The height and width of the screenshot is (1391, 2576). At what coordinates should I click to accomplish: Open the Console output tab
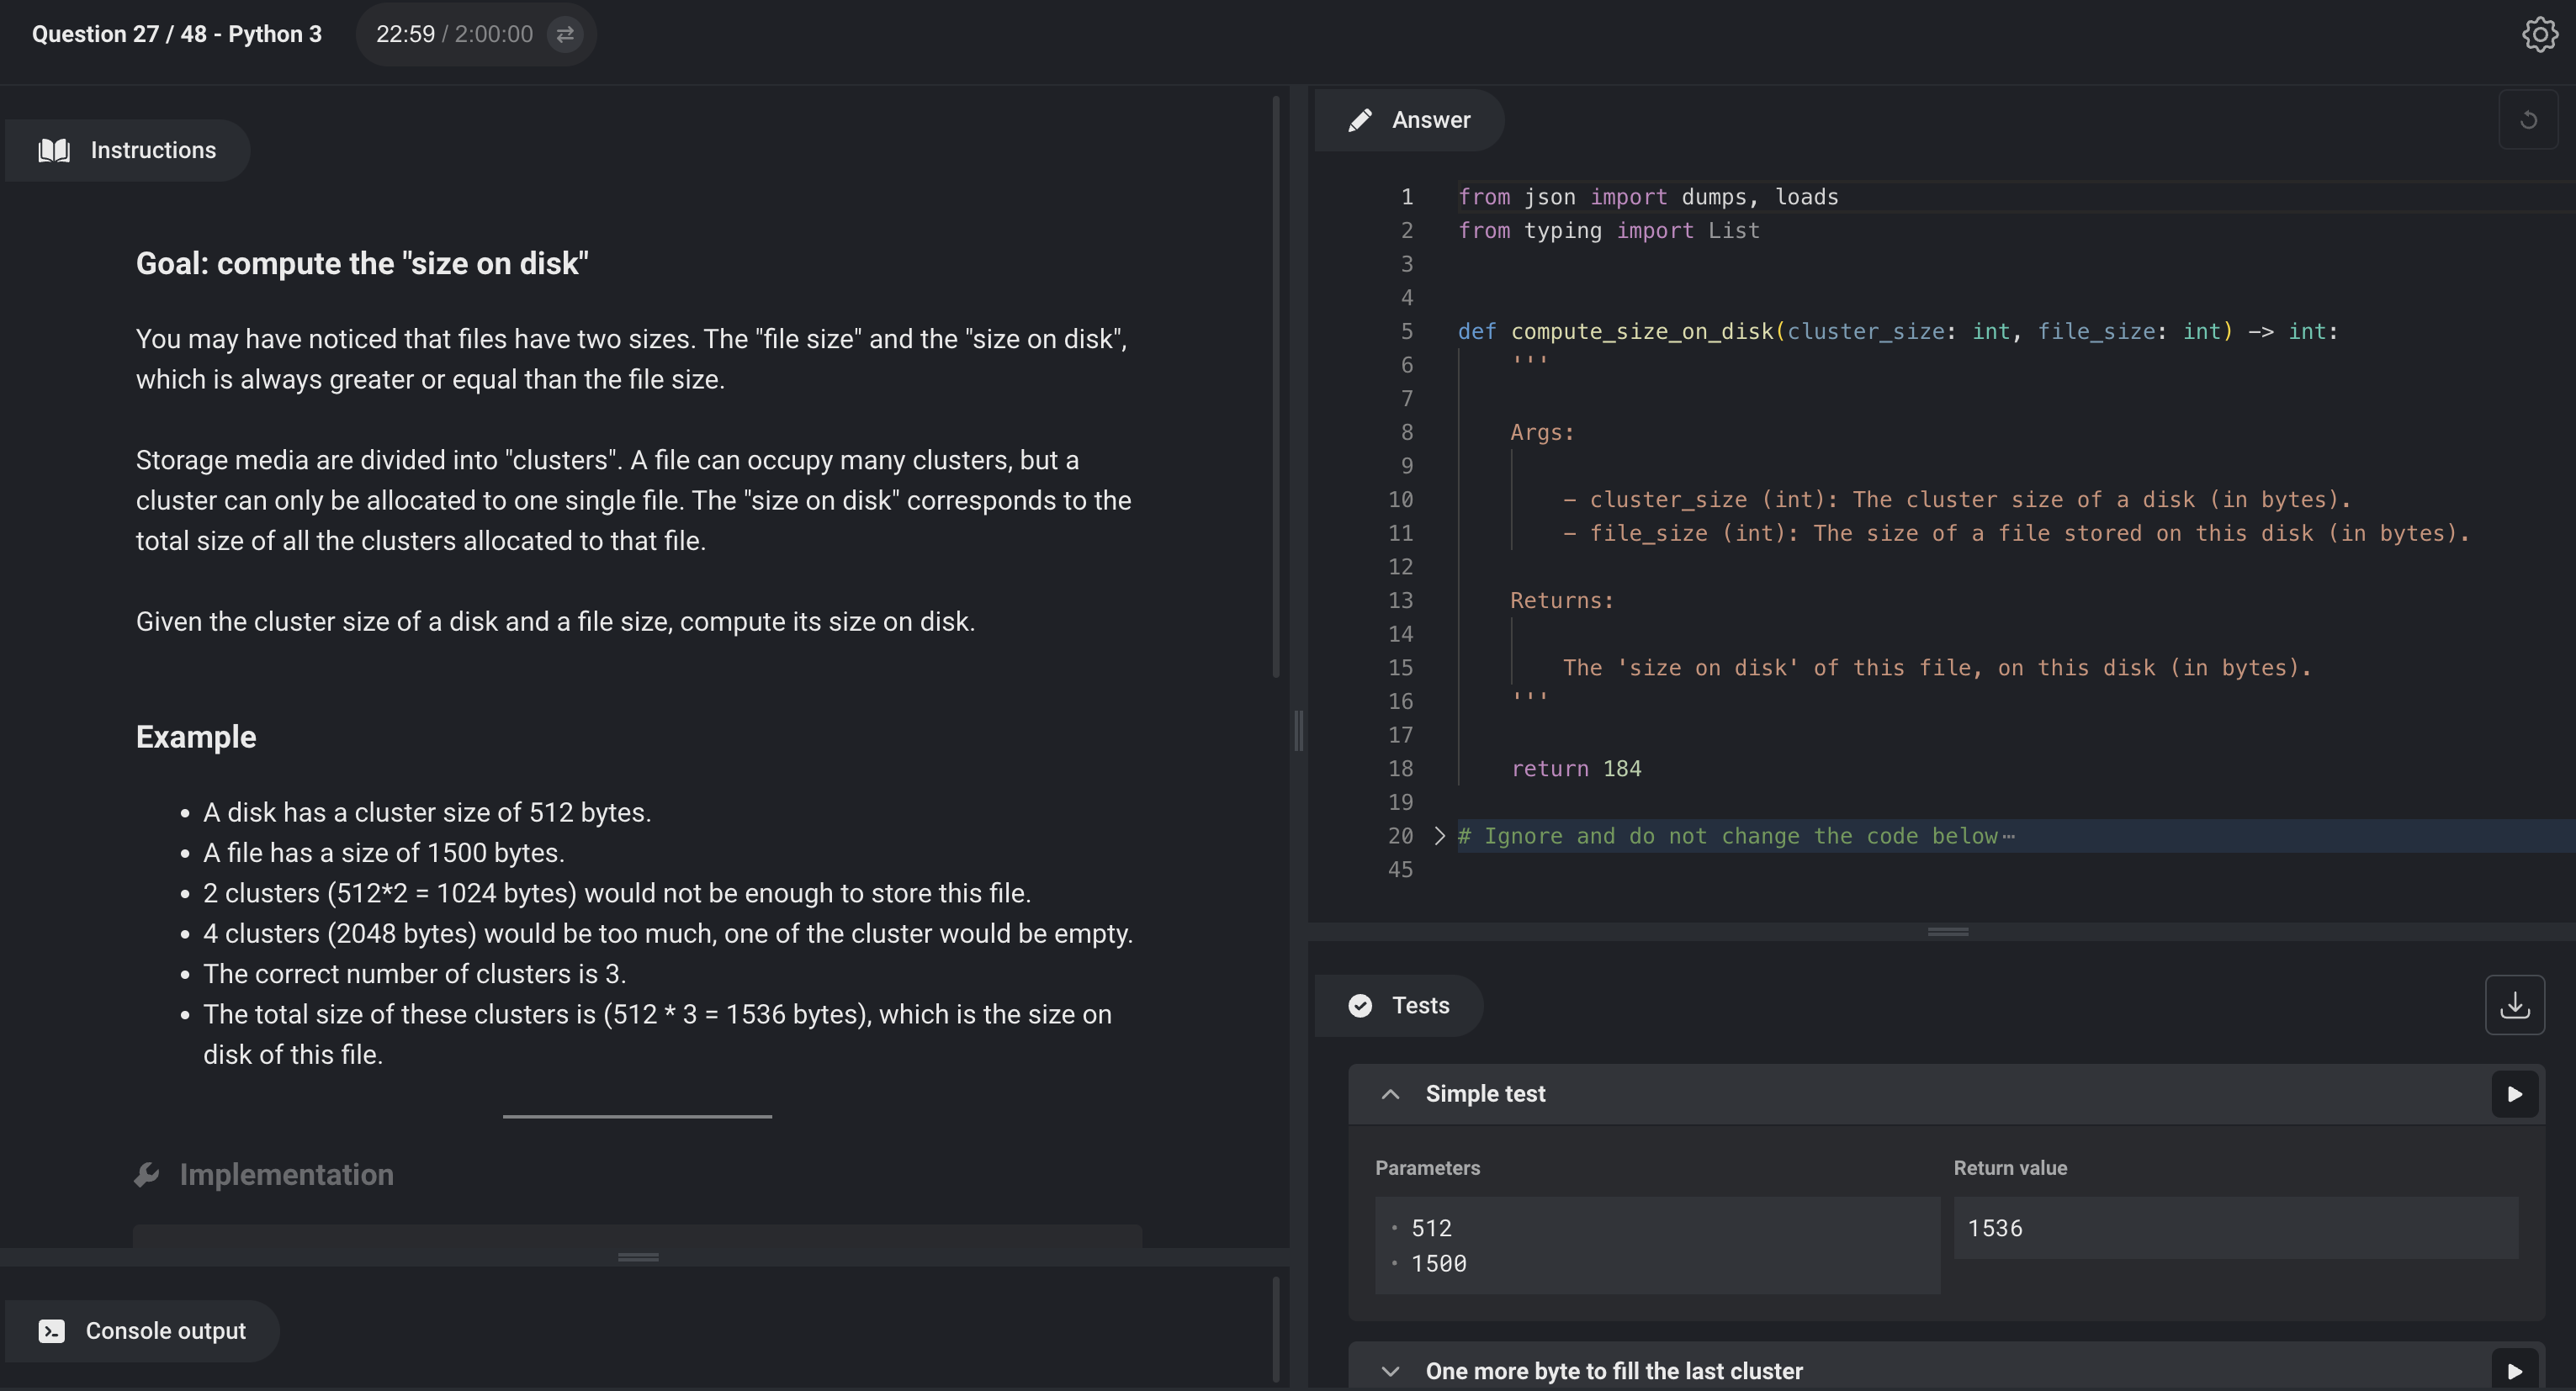pos(142,1331)
